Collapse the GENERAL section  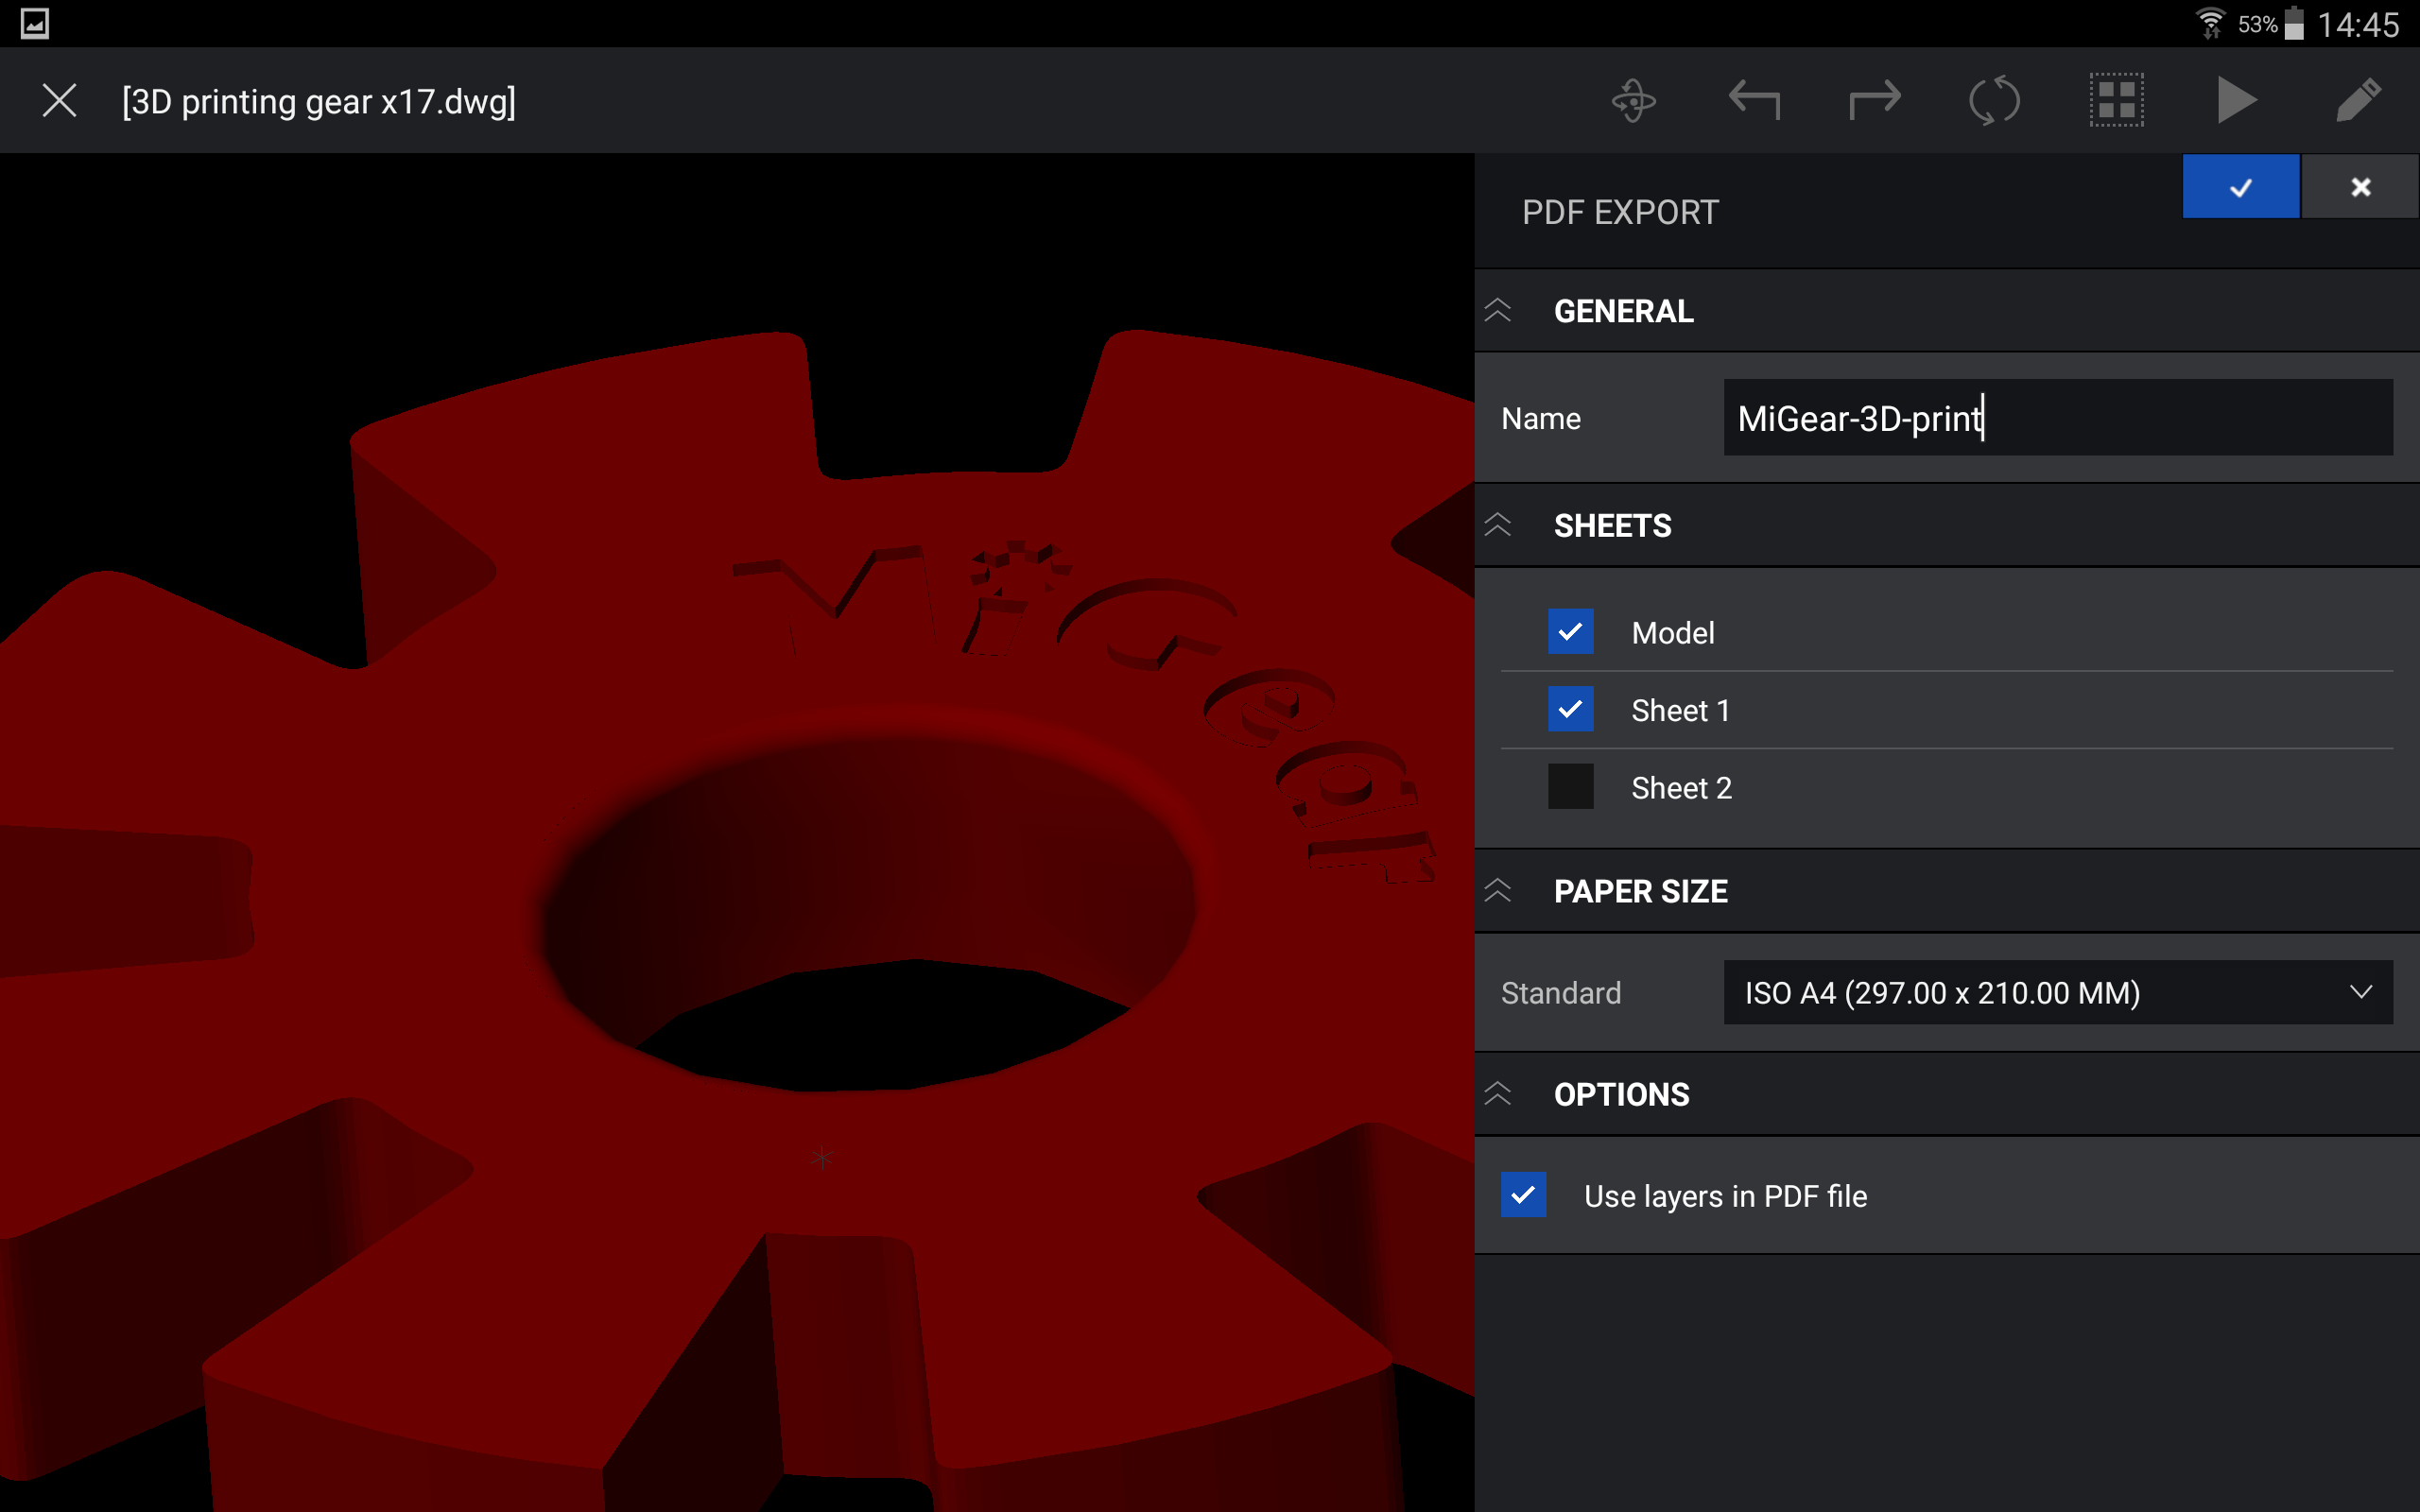coord(1497,310)
